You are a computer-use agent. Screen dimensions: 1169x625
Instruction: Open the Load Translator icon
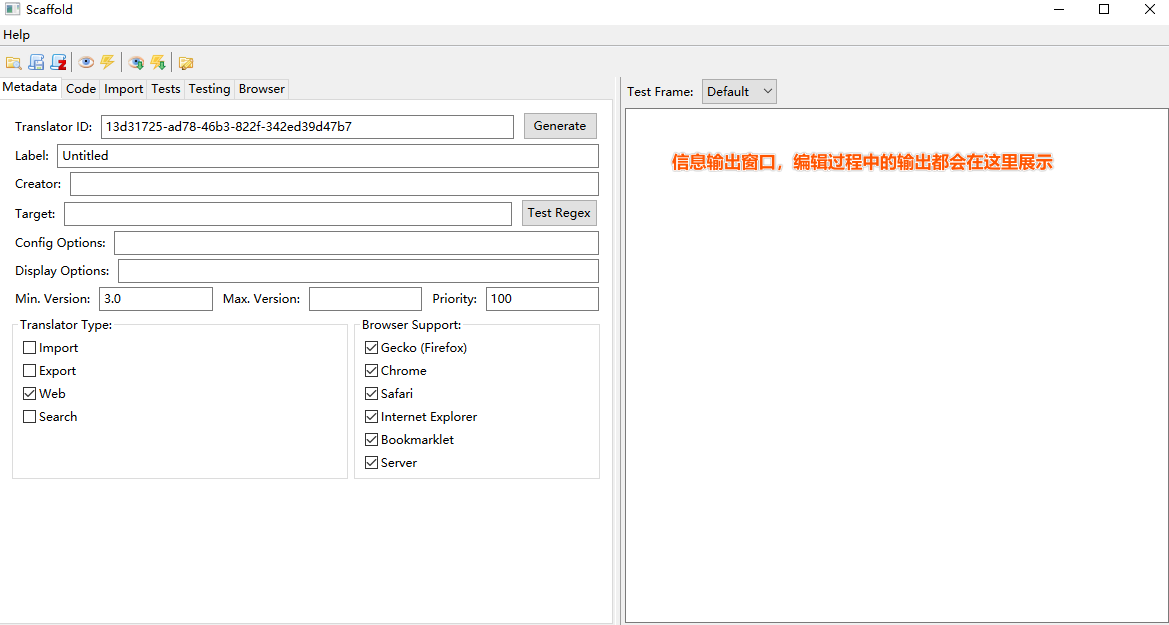14,62
